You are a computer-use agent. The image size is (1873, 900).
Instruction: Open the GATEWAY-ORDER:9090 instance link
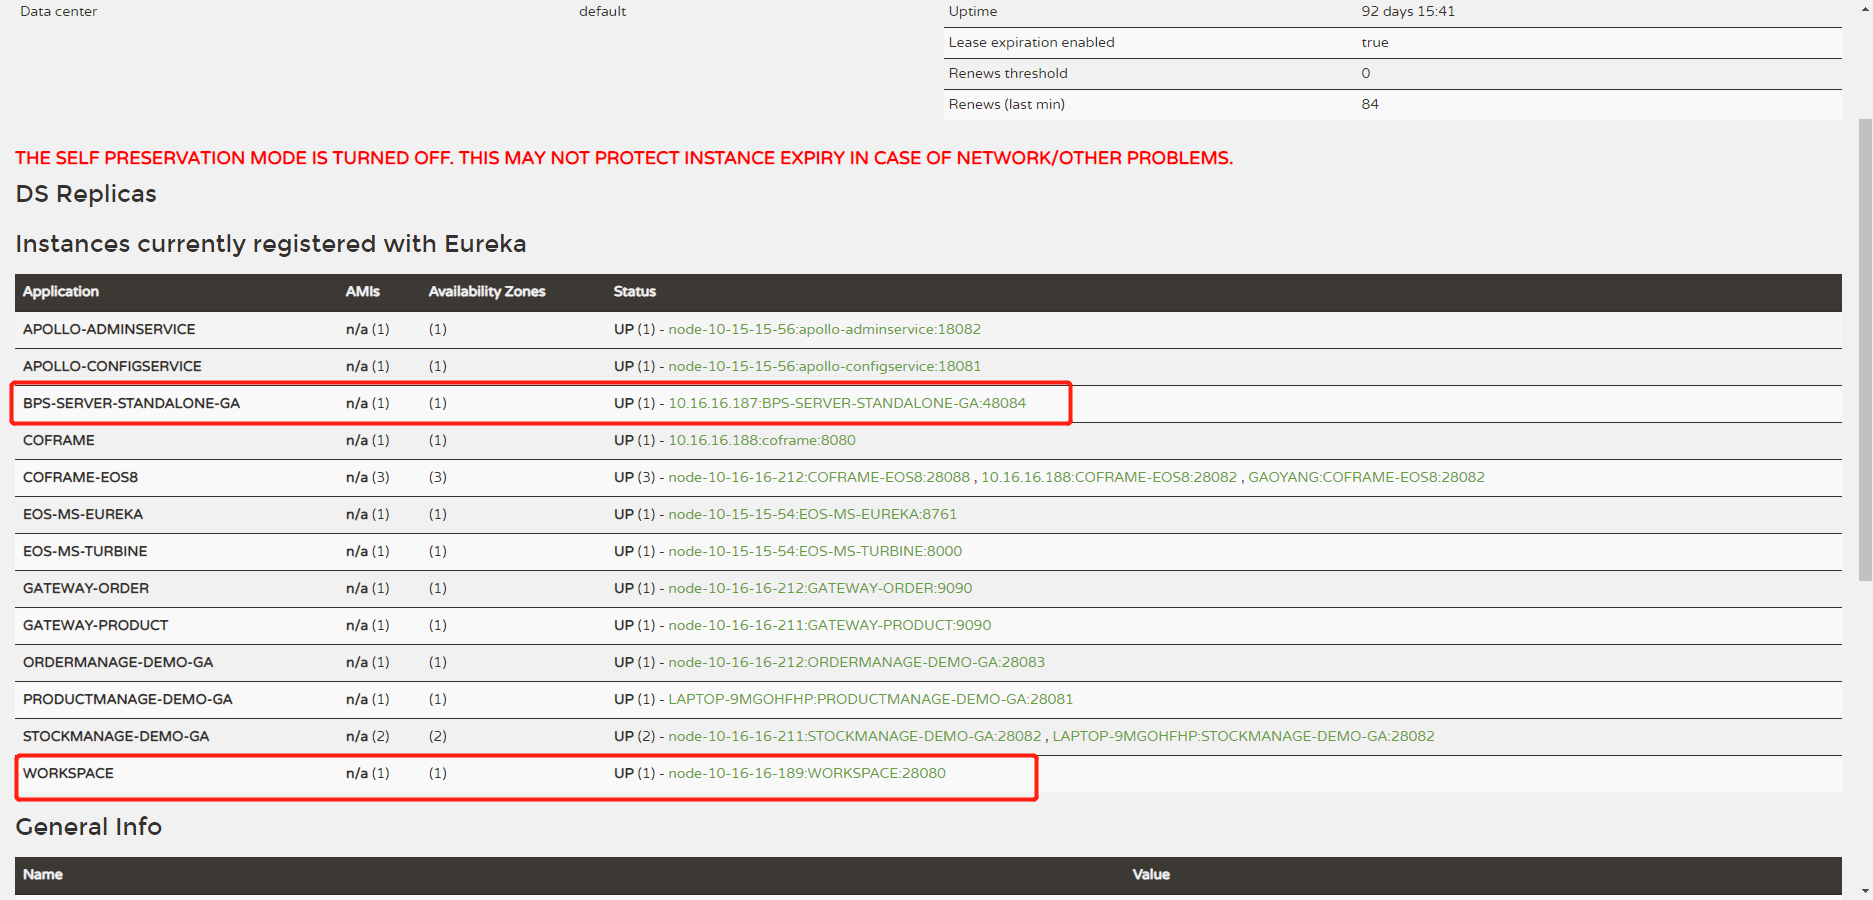(820, 588)
